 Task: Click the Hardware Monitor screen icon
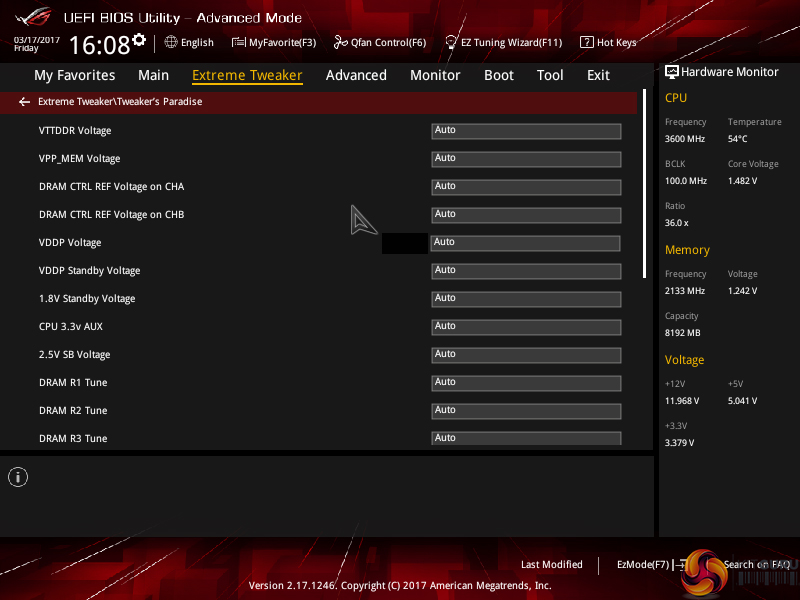coord(671,71)
